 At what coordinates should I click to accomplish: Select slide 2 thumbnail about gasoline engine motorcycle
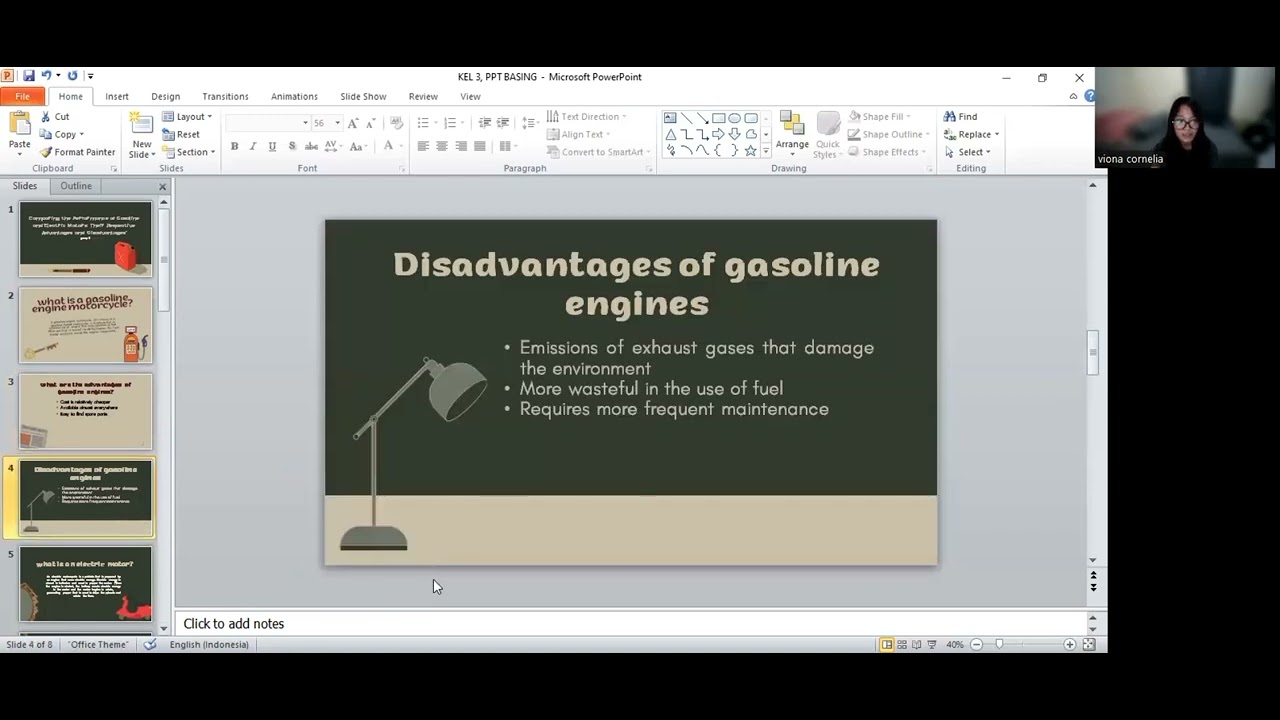click(86, 325)
